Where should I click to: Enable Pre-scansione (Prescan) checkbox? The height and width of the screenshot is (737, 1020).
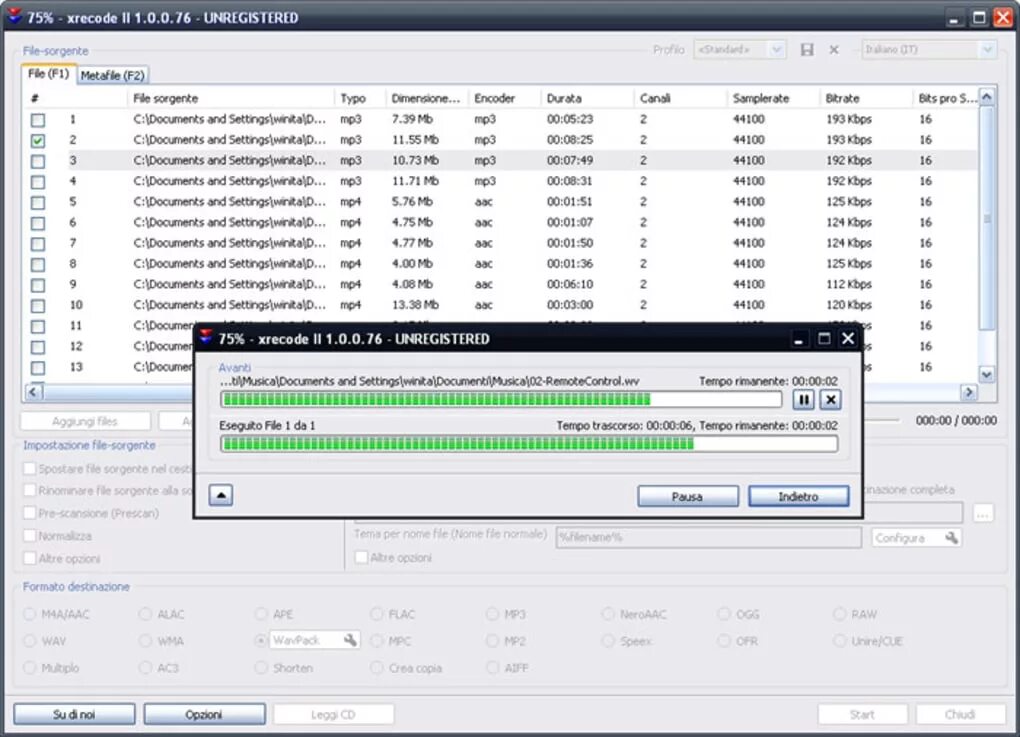pyautogui.click(x=29, y=513)
